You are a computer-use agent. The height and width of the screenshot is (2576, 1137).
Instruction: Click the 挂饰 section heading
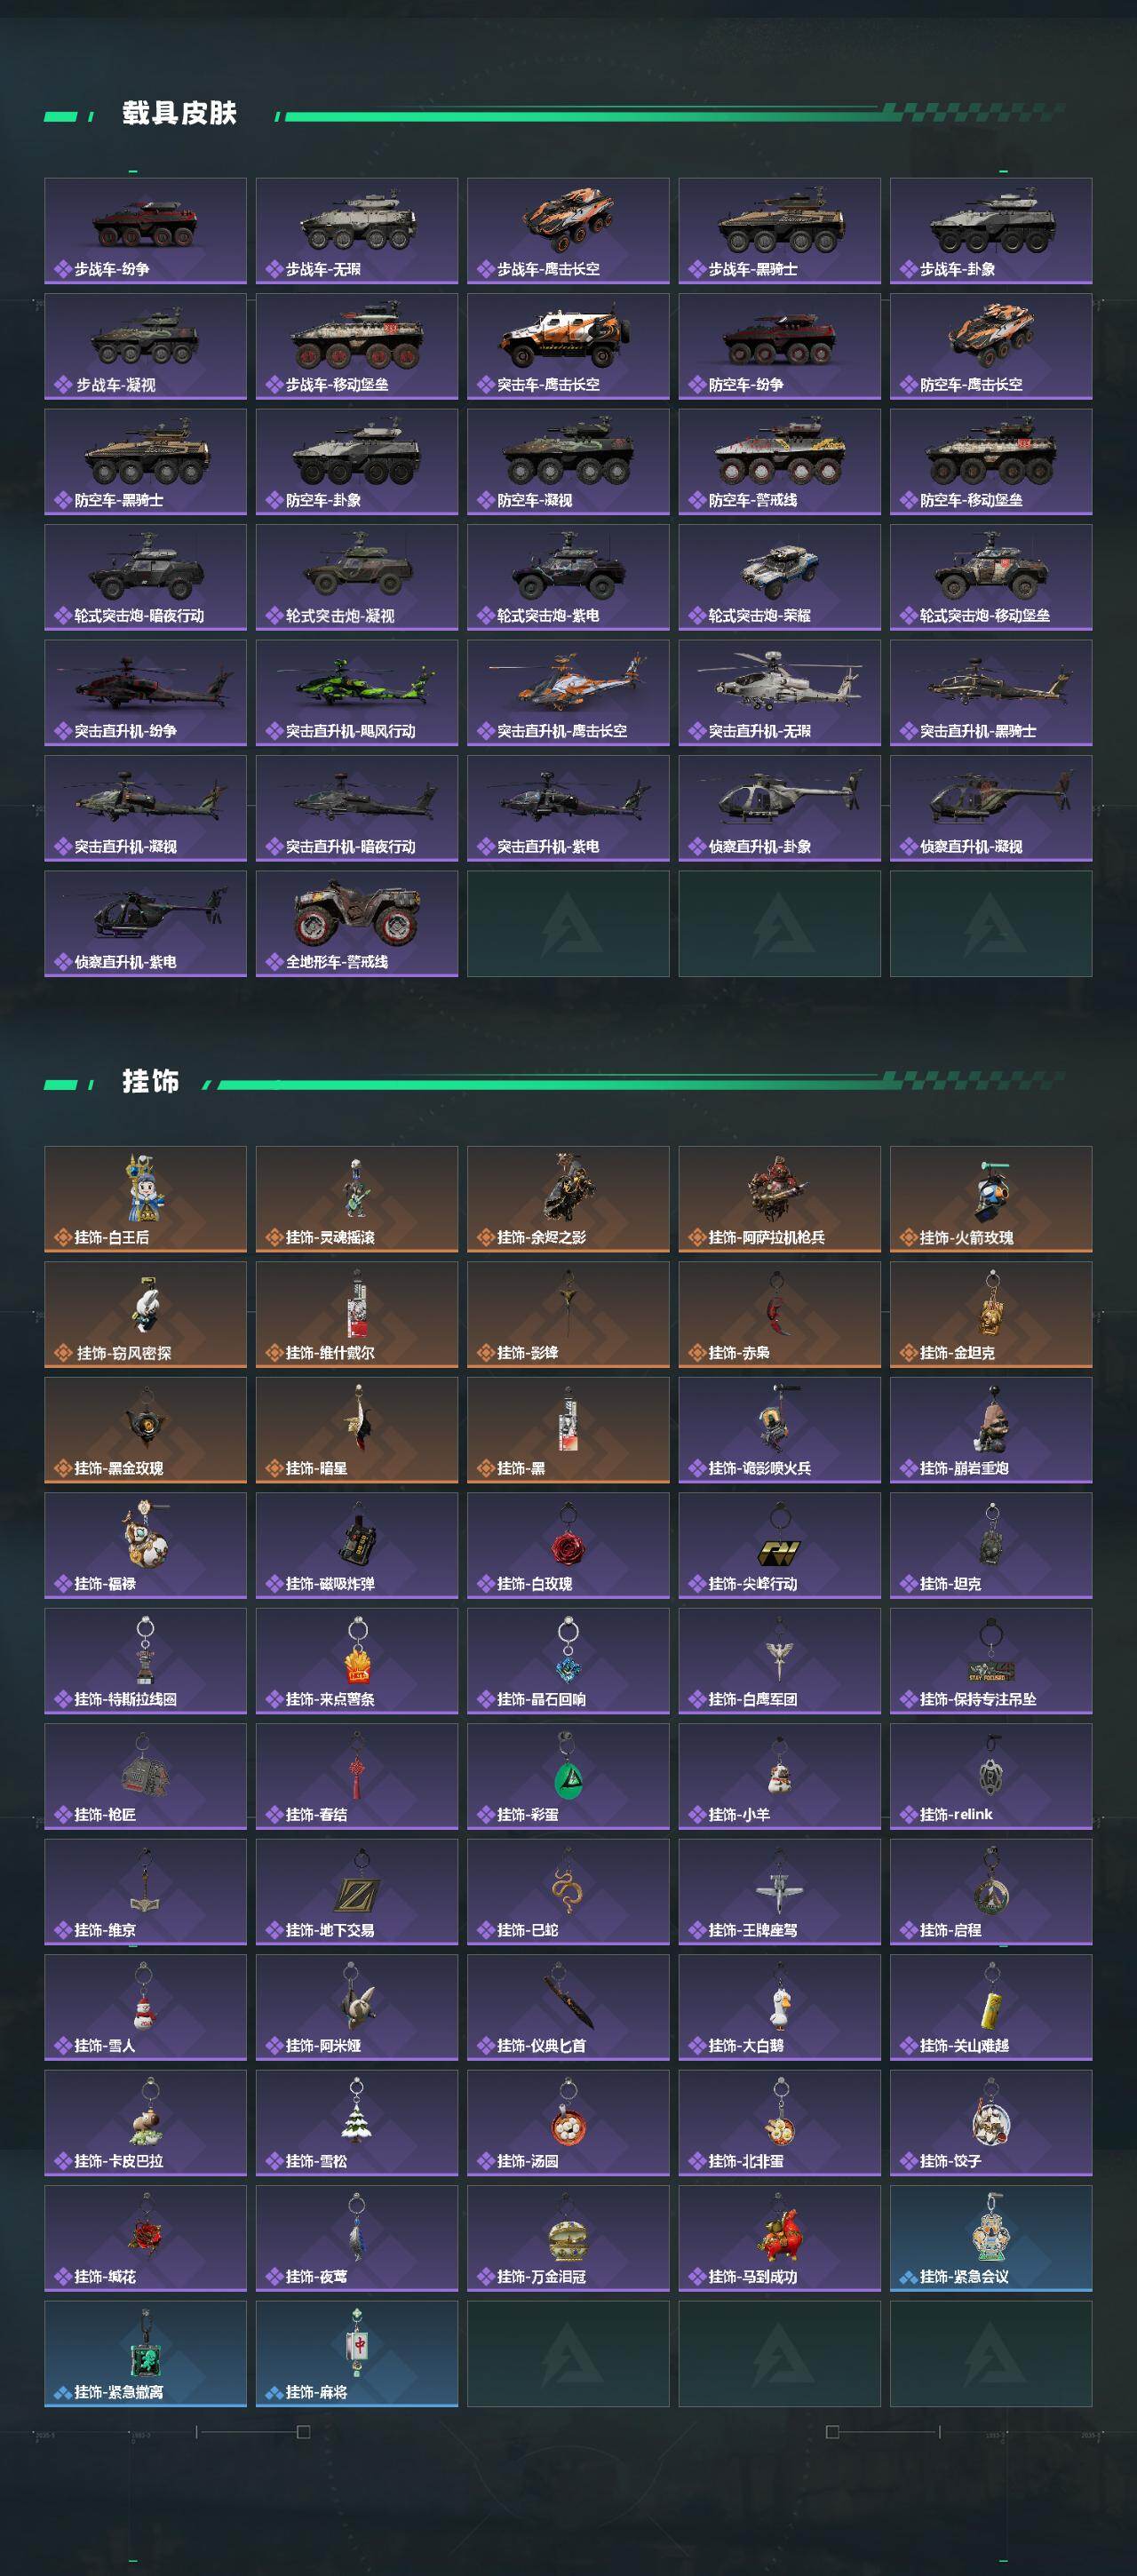click(x=151, y=1081)
